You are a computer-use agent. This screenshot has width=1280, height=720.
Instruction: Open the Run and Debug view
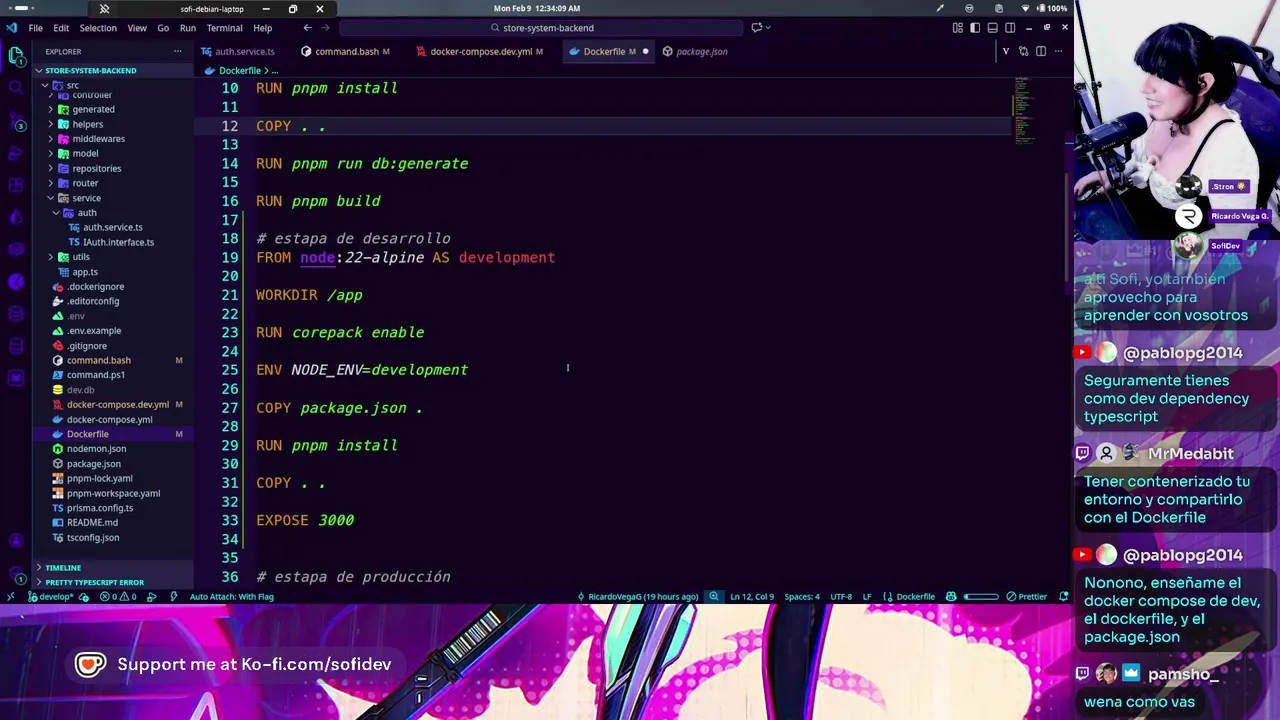tap(16, 153)
